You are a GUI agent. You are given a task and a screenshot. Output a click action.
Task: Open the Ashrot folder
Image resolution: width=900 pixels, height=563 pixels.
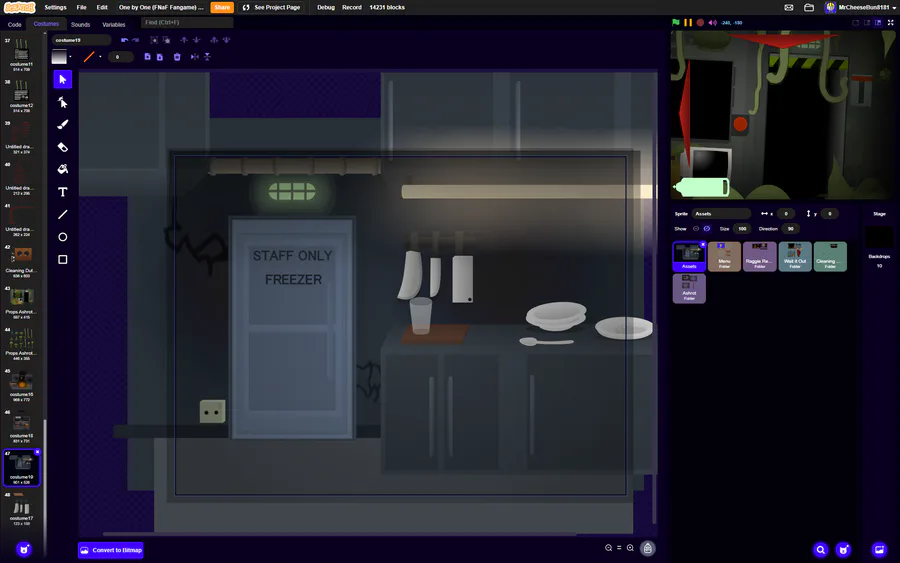pos(689,288)
